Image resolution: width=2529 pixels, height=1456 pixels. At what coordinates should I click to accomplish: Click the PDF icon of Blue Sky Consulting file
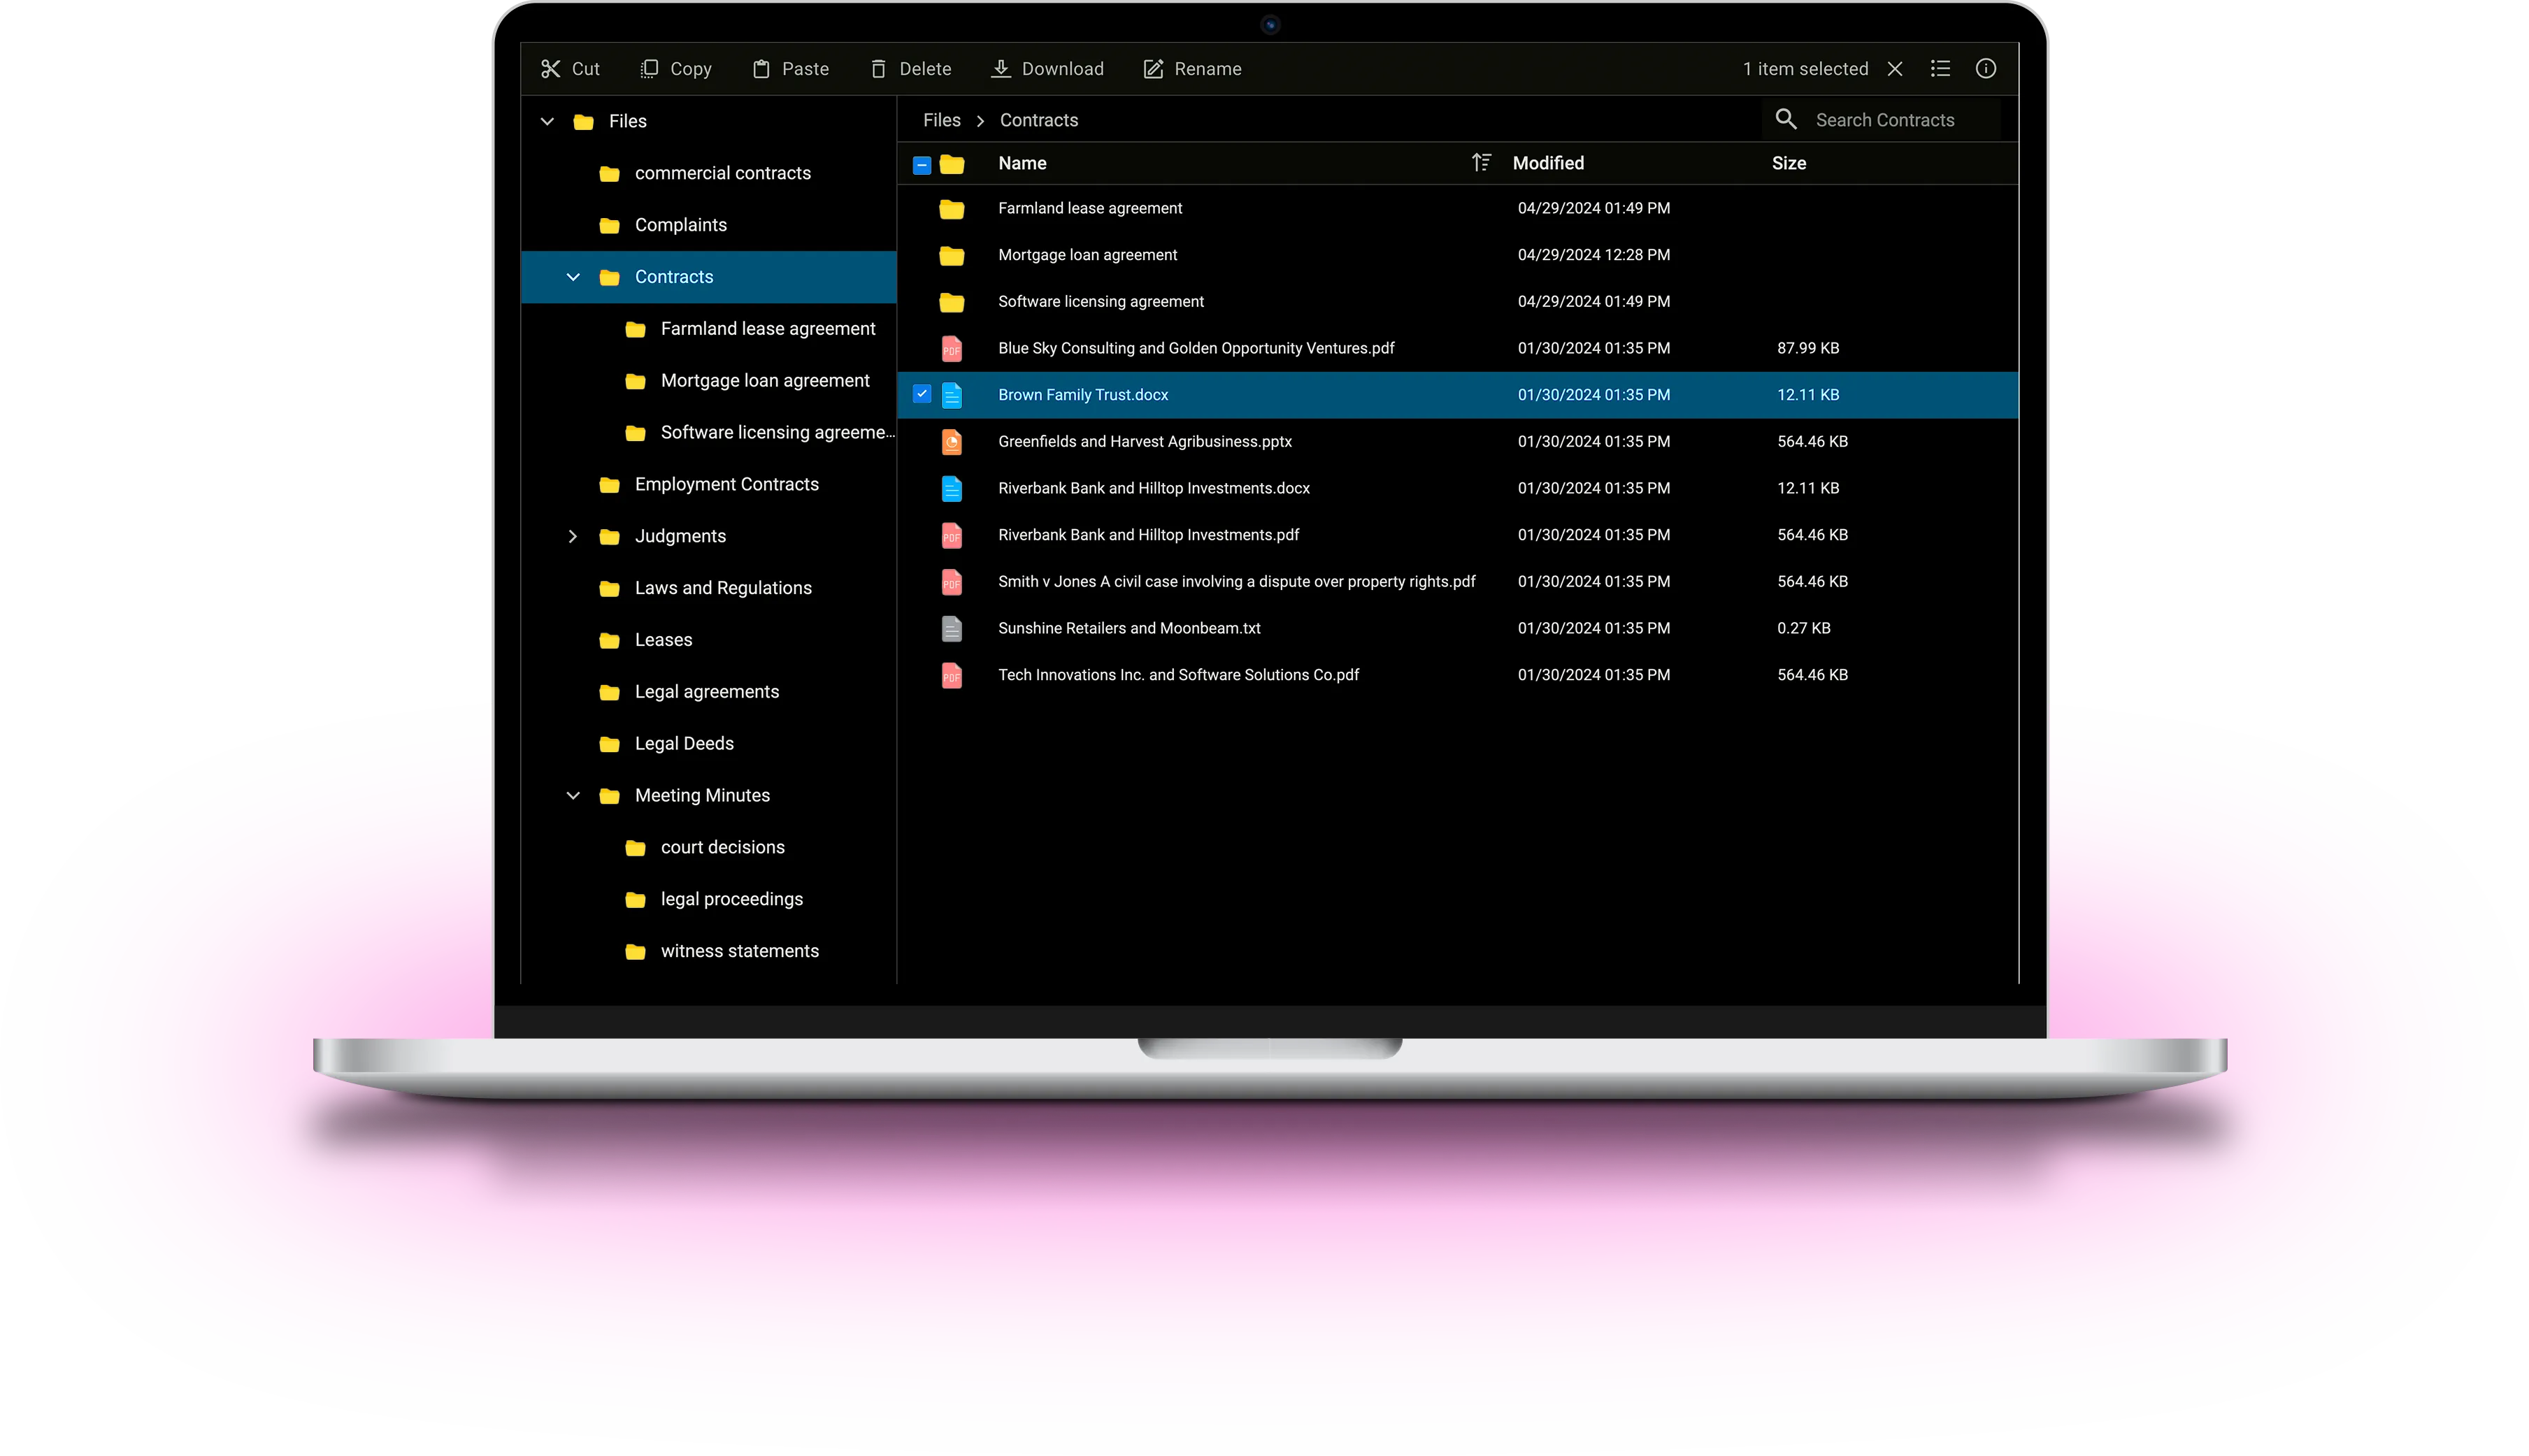tap(952, 348)
